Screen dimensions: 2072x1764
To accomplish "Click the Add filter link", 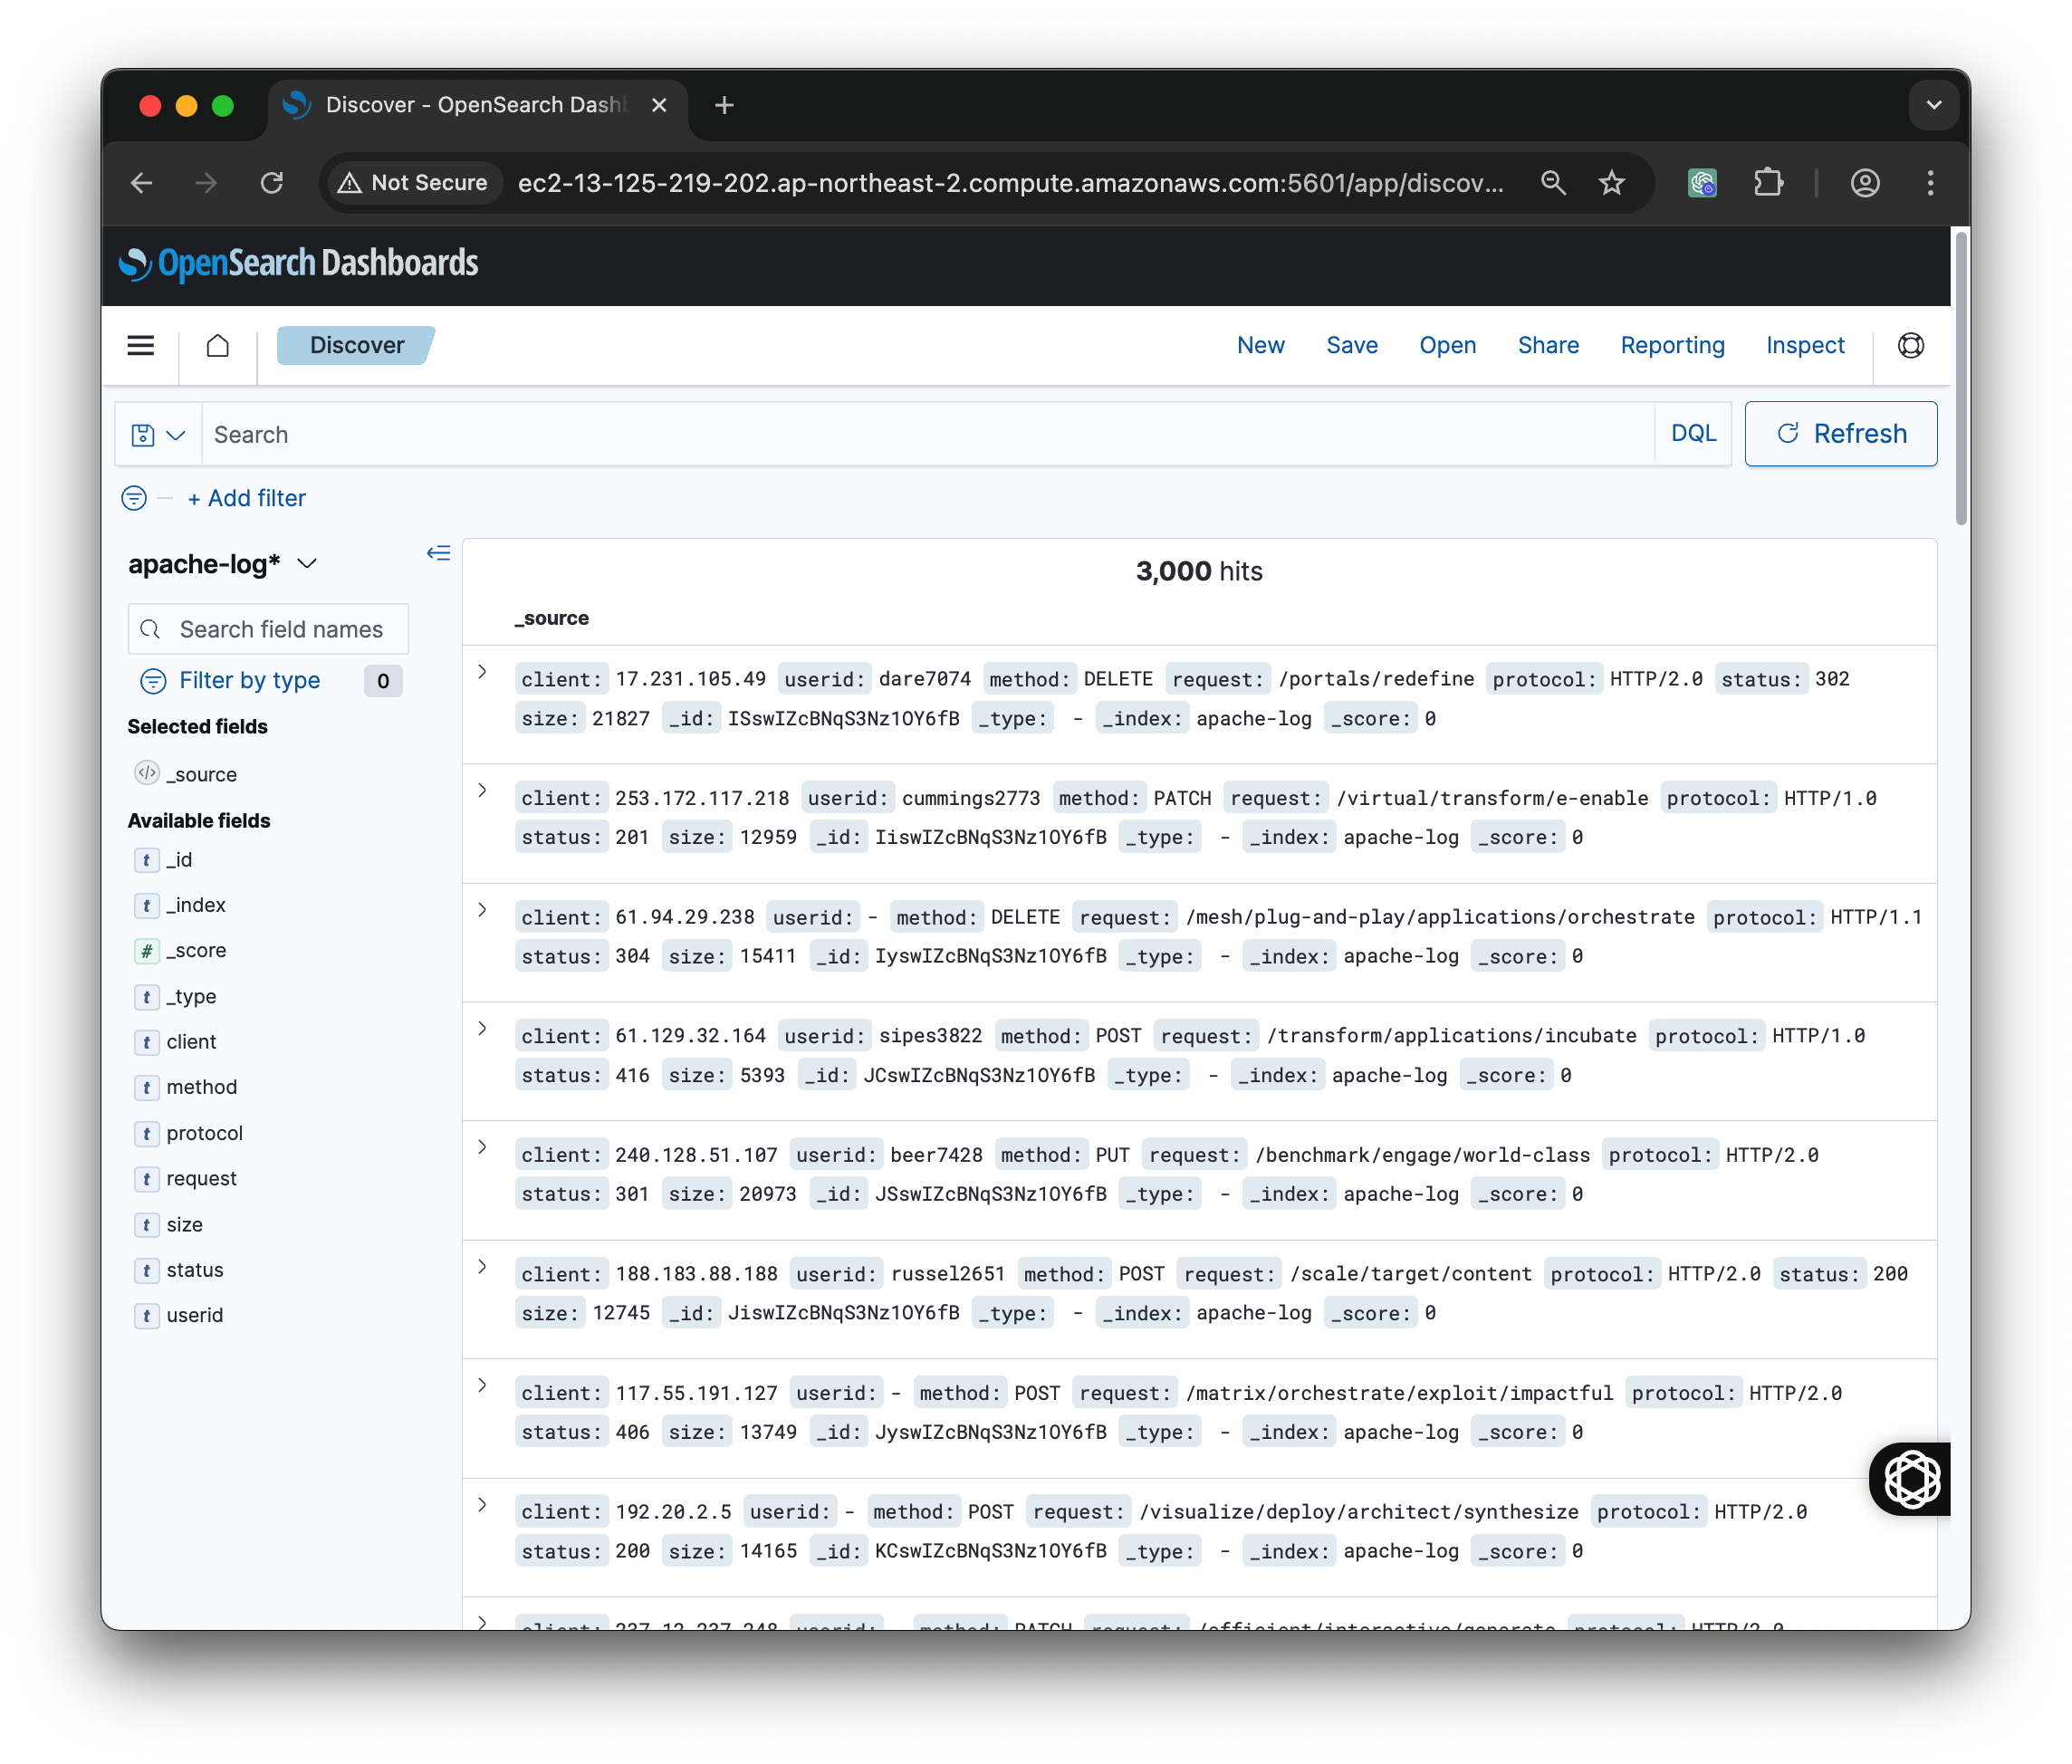I will click(247, 498).
